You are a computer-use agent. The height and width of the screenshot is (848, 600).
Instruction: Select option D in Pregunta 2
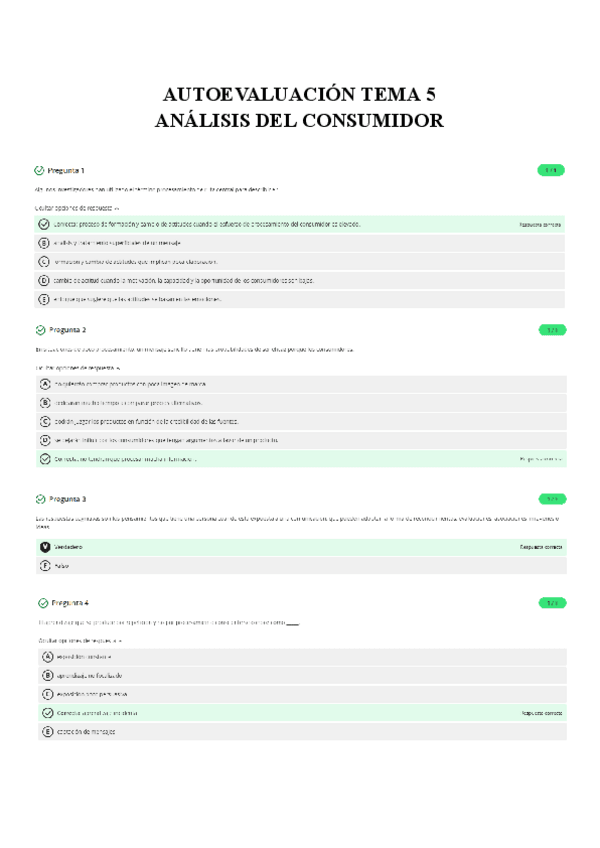click(45, 440)
